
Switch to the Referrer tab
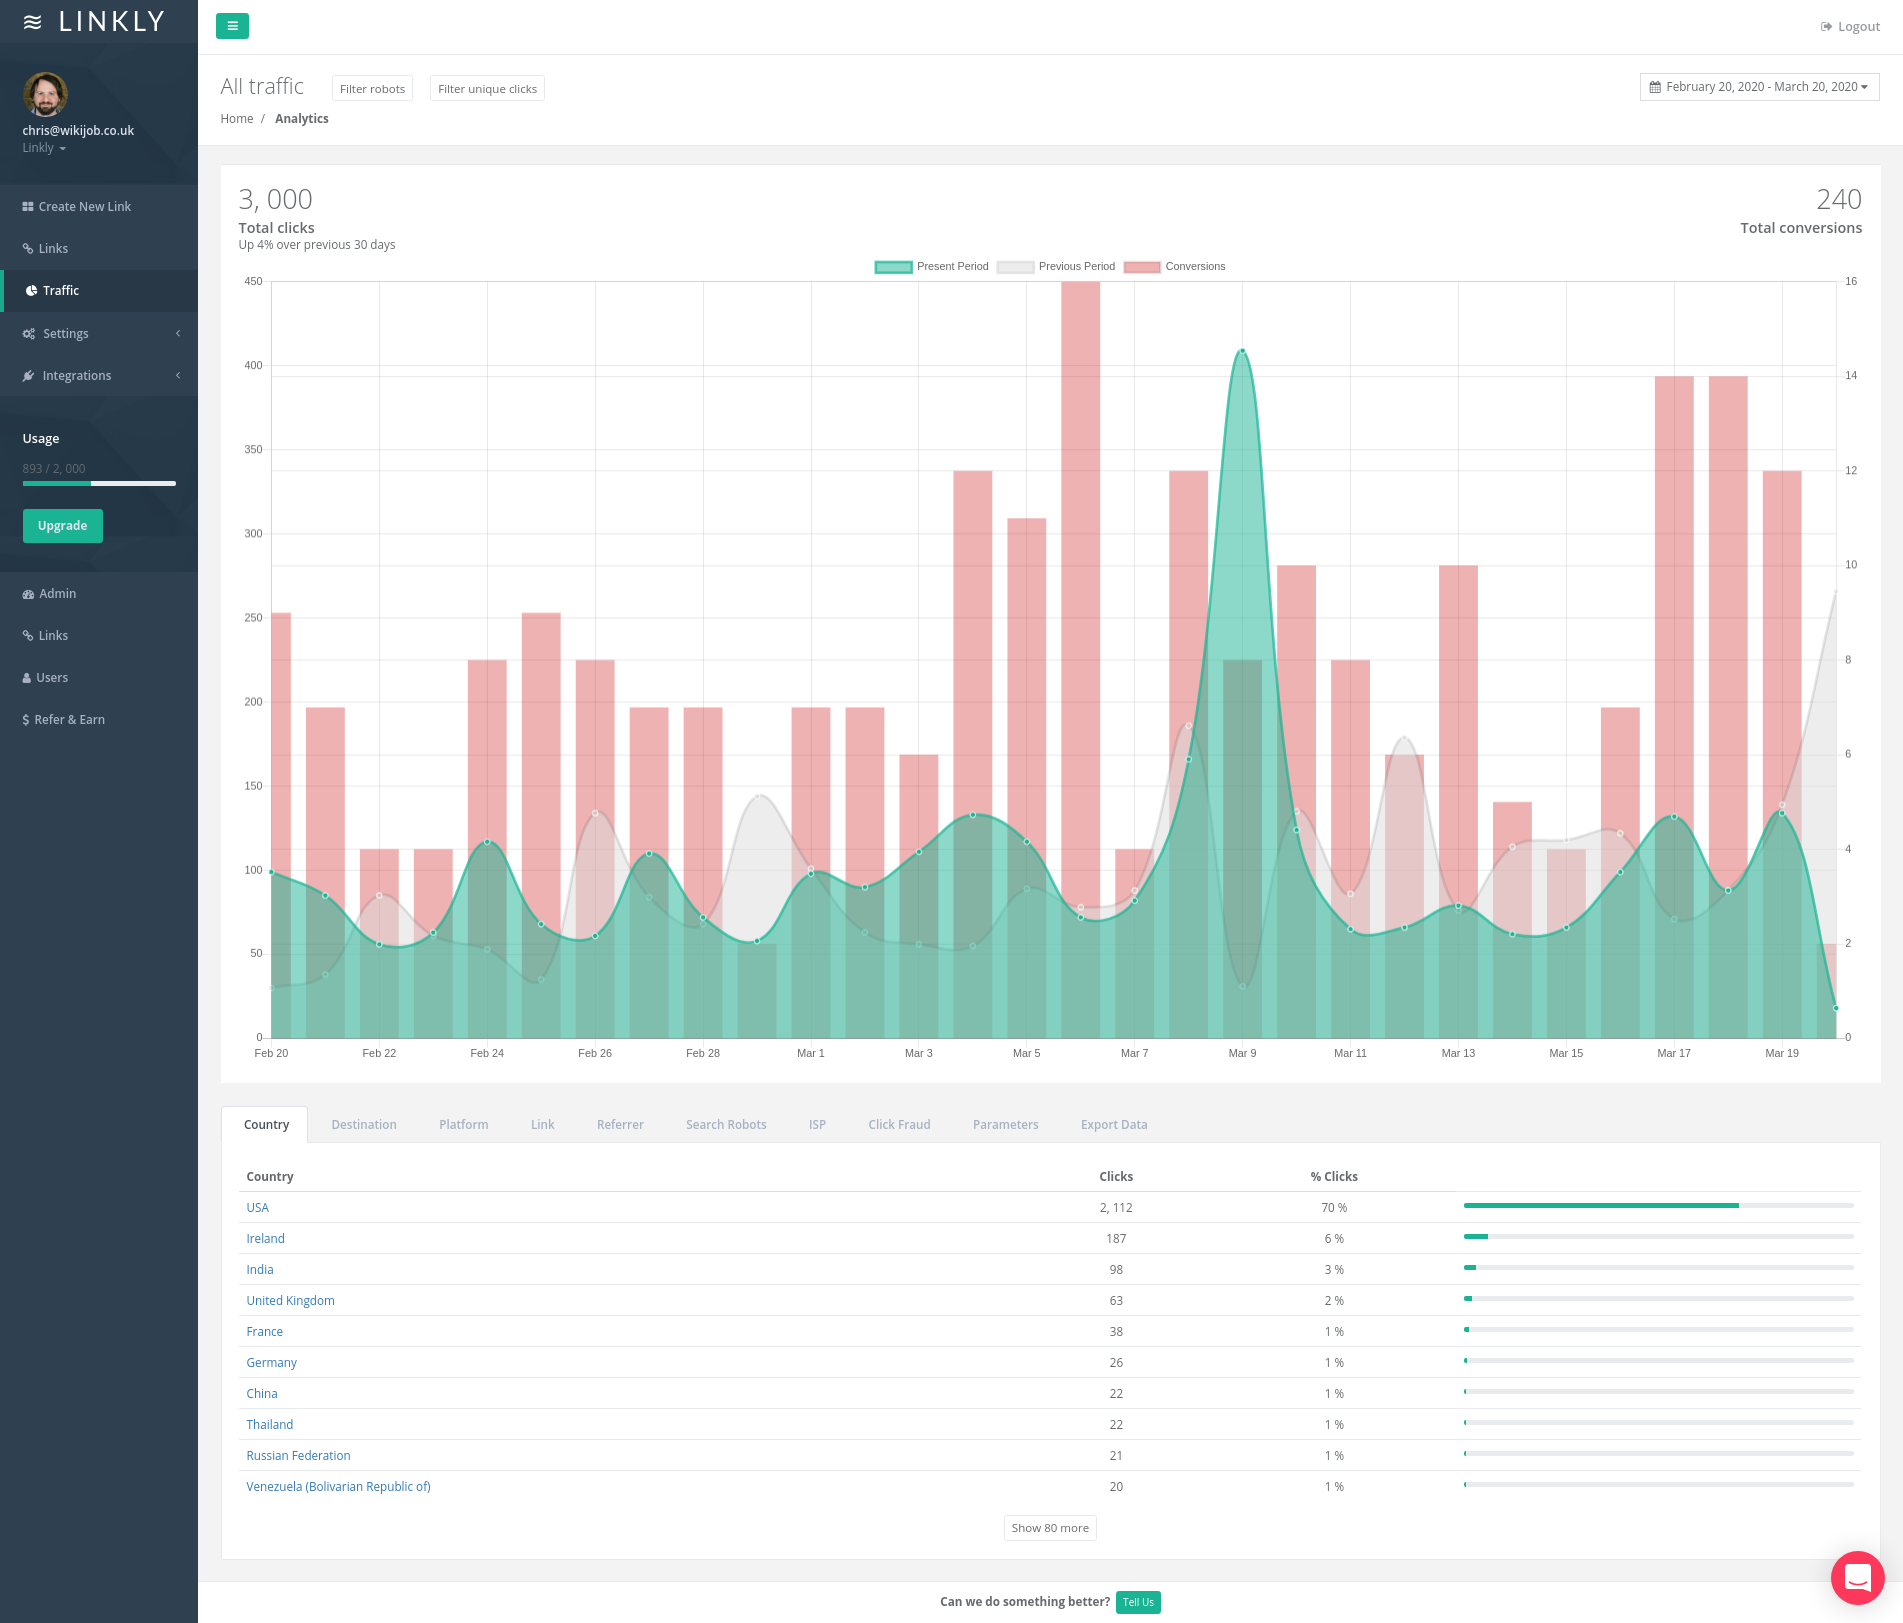(x=620, y=1125)
